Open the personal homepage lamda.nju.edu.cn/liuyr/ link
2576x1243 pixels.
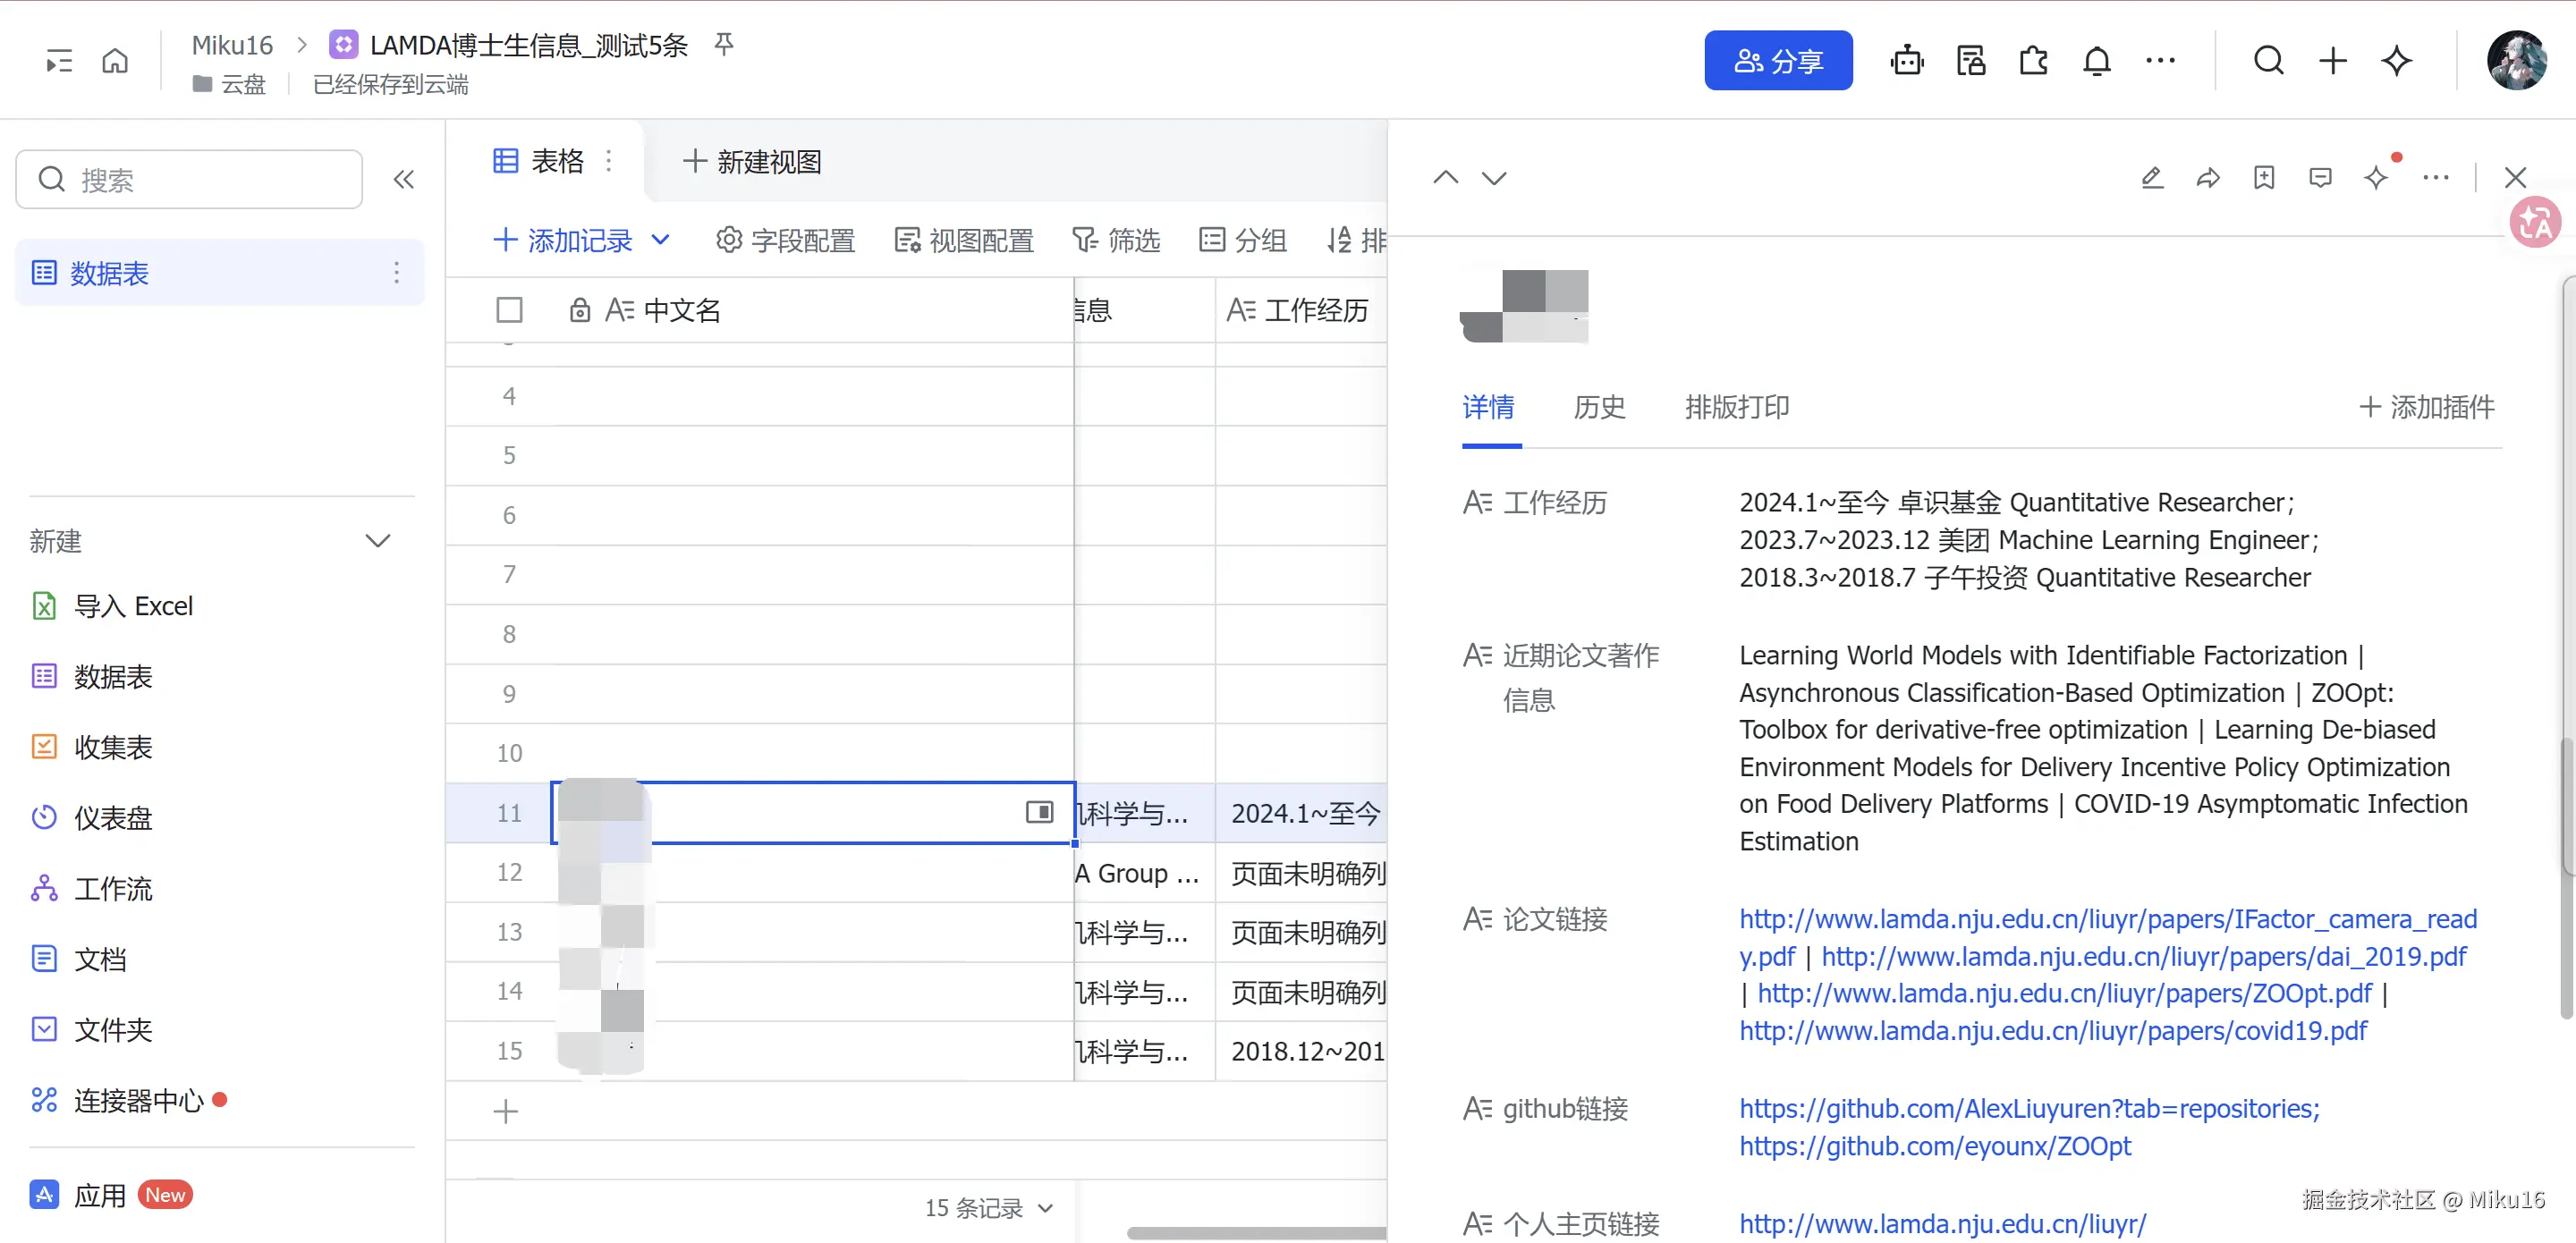[1941, 1223]
